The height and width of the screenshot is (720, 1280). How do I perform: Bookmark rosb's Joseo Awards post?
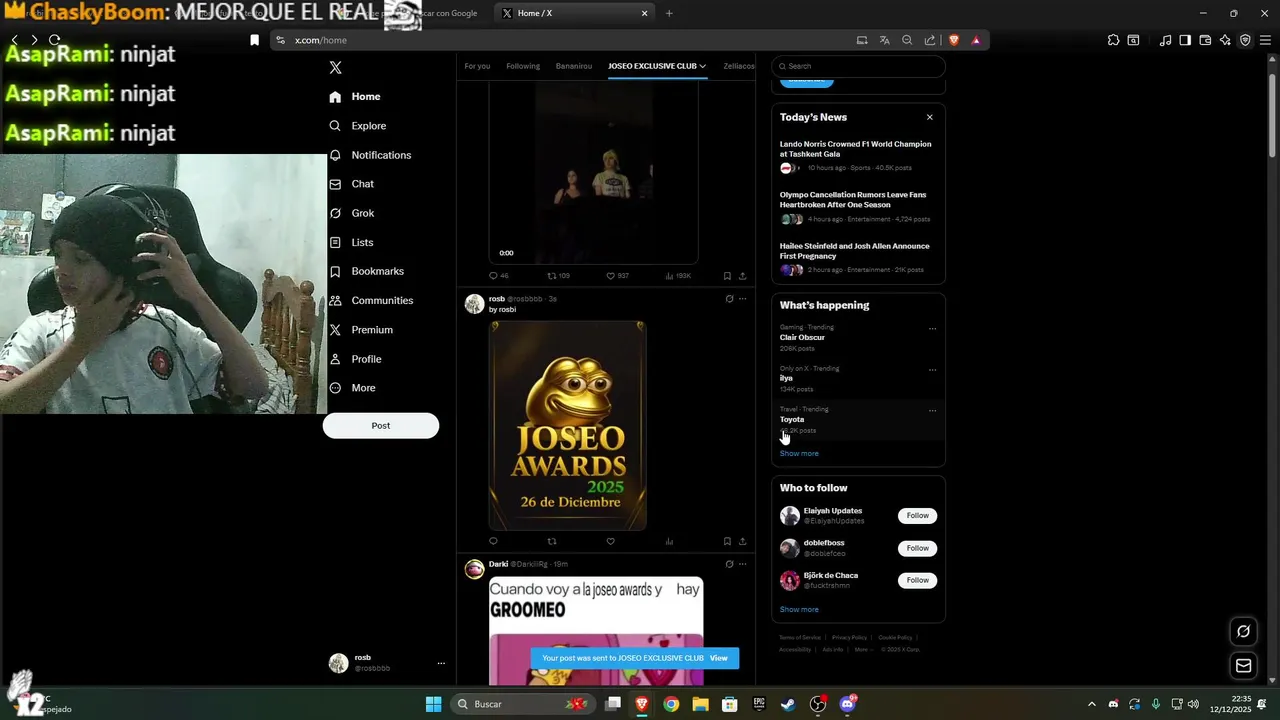[727, 542]
